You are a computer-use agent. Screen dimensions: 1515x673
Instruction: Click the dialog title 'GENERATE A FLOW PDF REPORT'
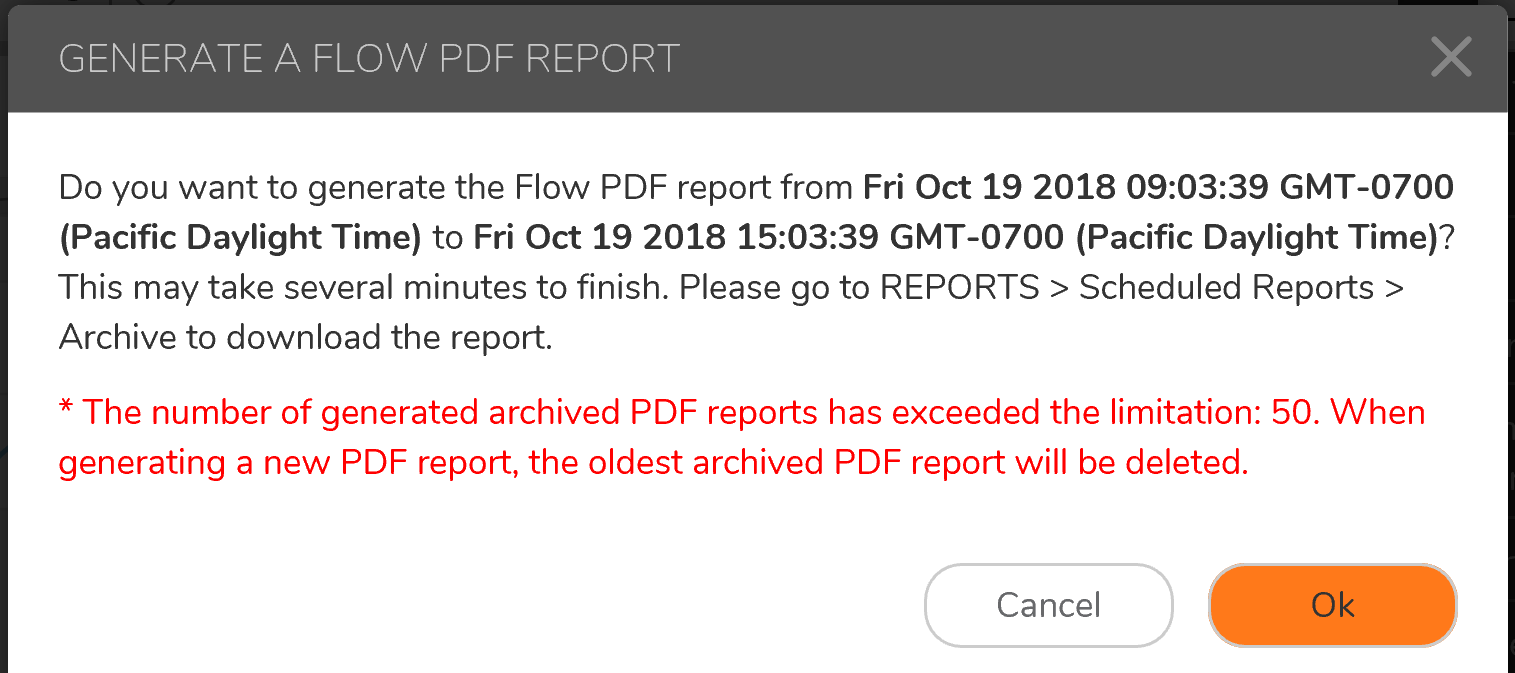(369, 59)
